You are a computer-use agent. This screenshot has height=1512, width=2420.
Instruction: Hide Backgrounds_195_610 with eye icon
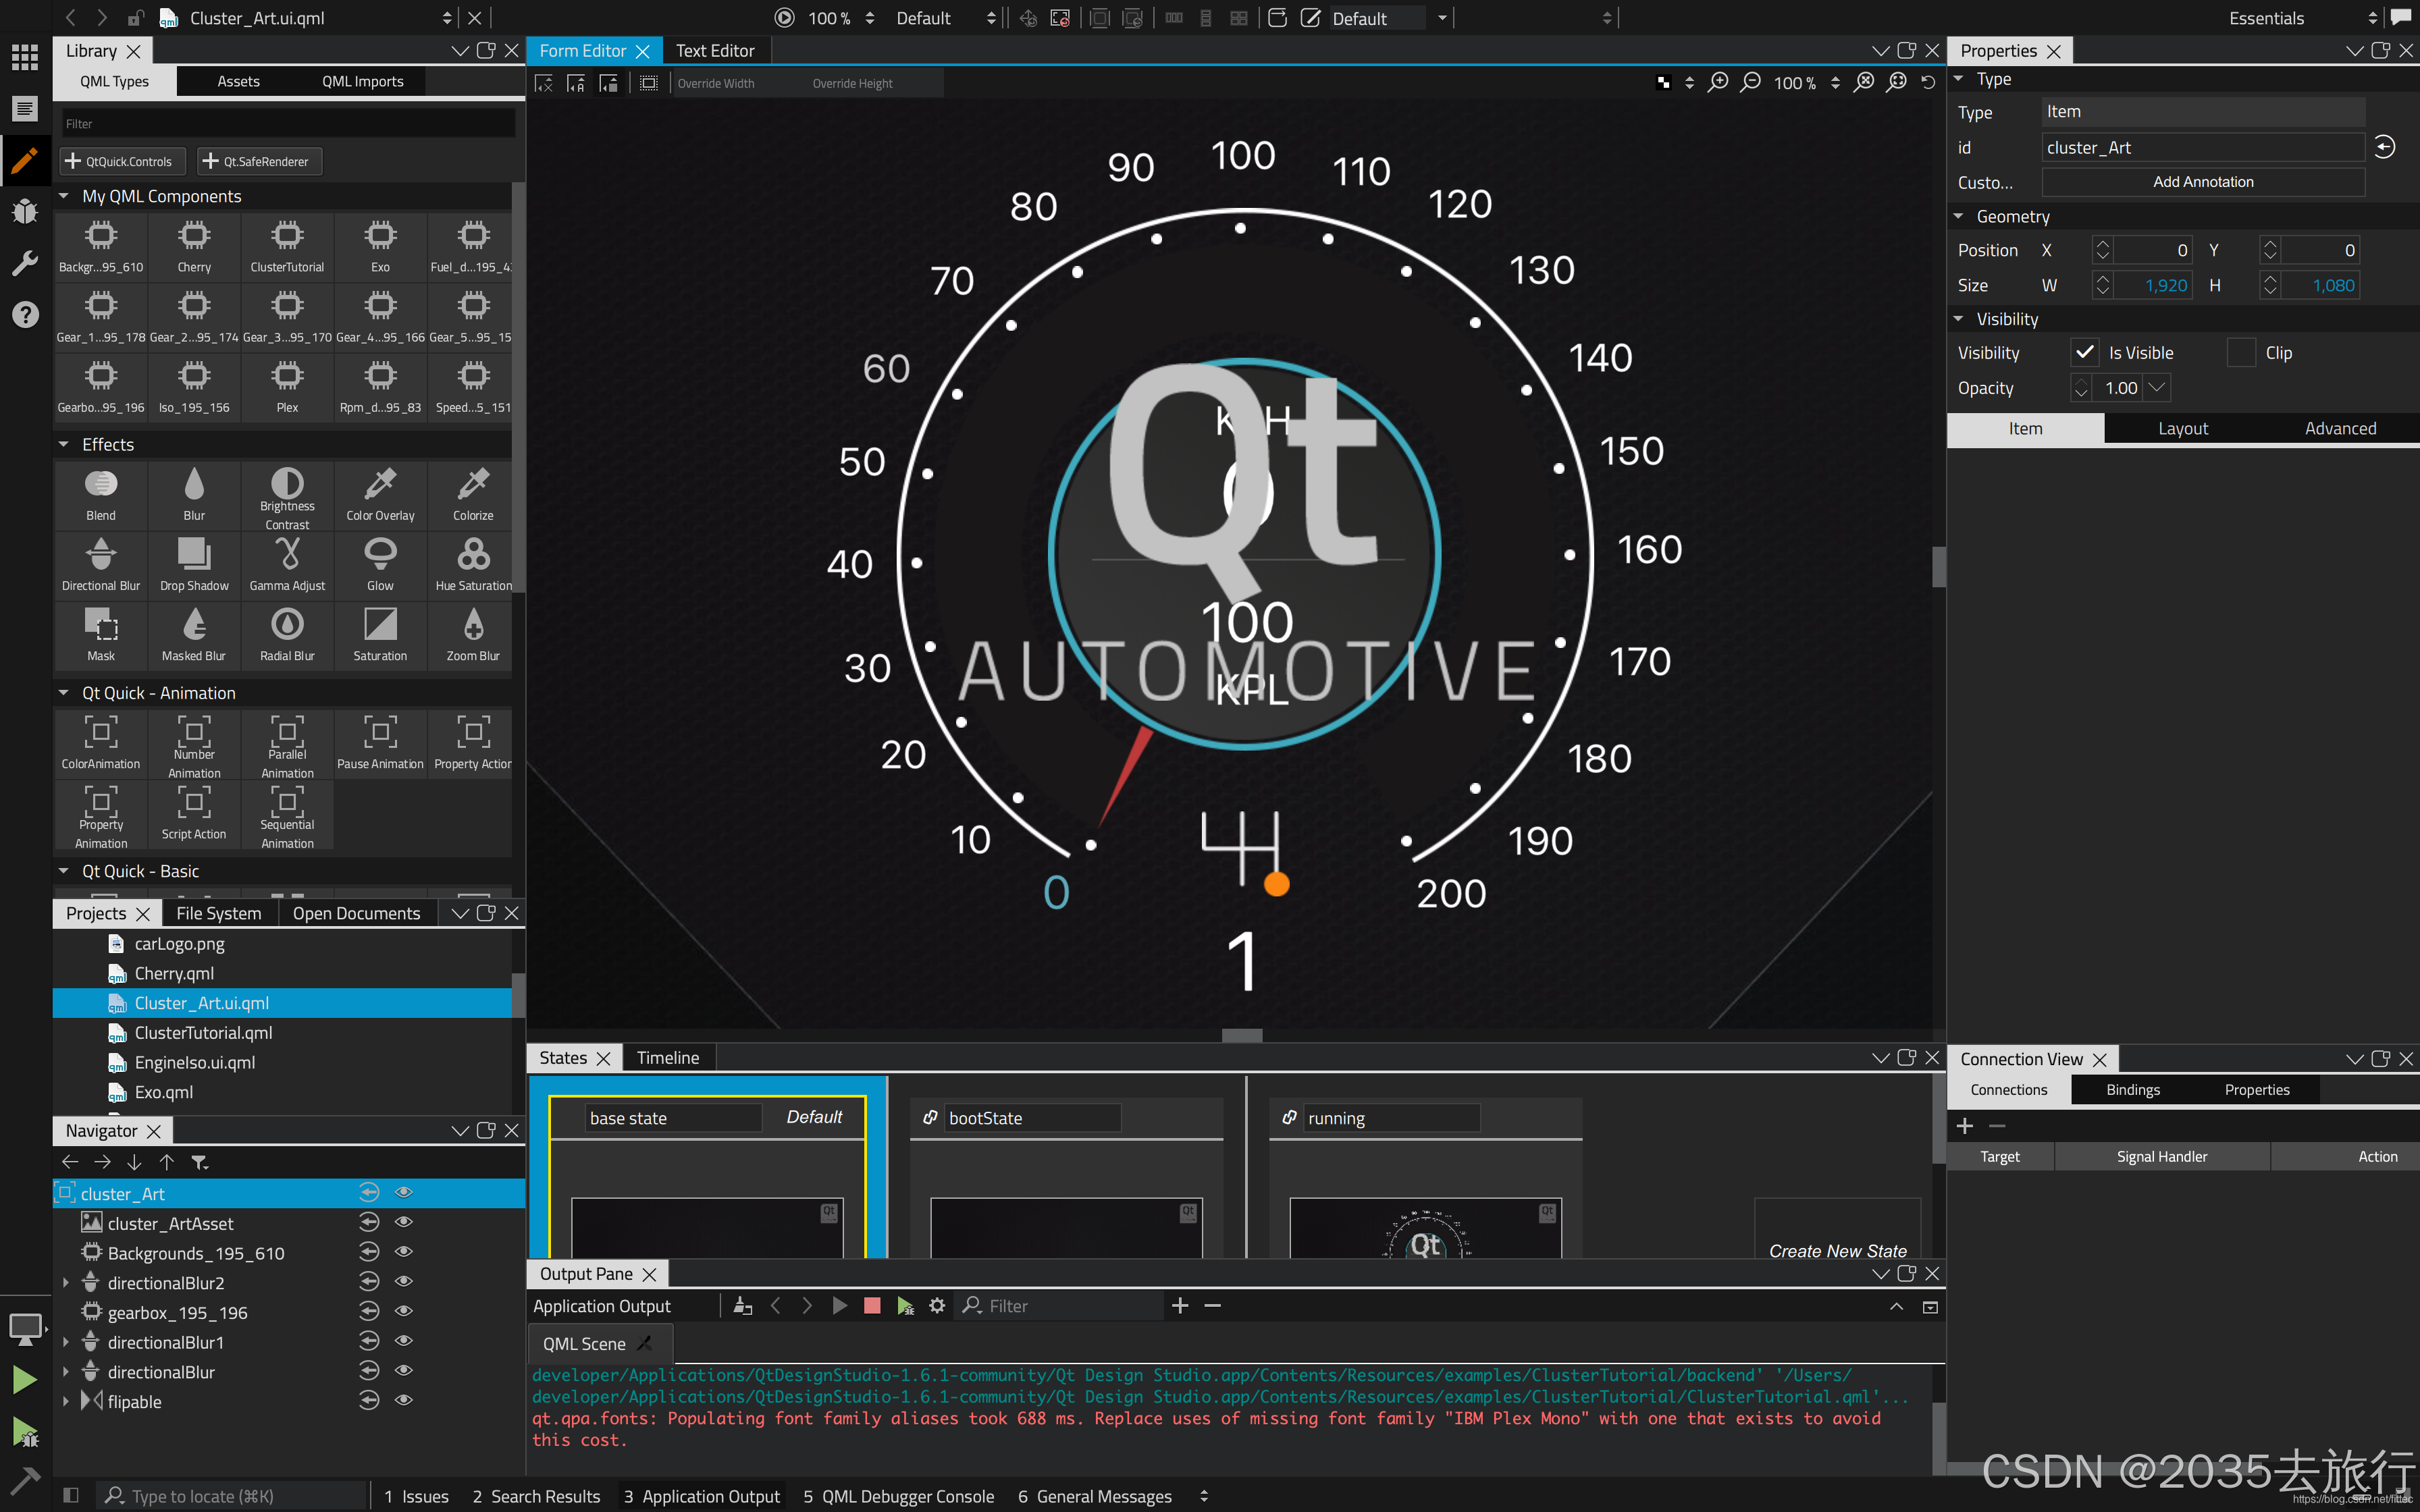(x=404, y=1252)
